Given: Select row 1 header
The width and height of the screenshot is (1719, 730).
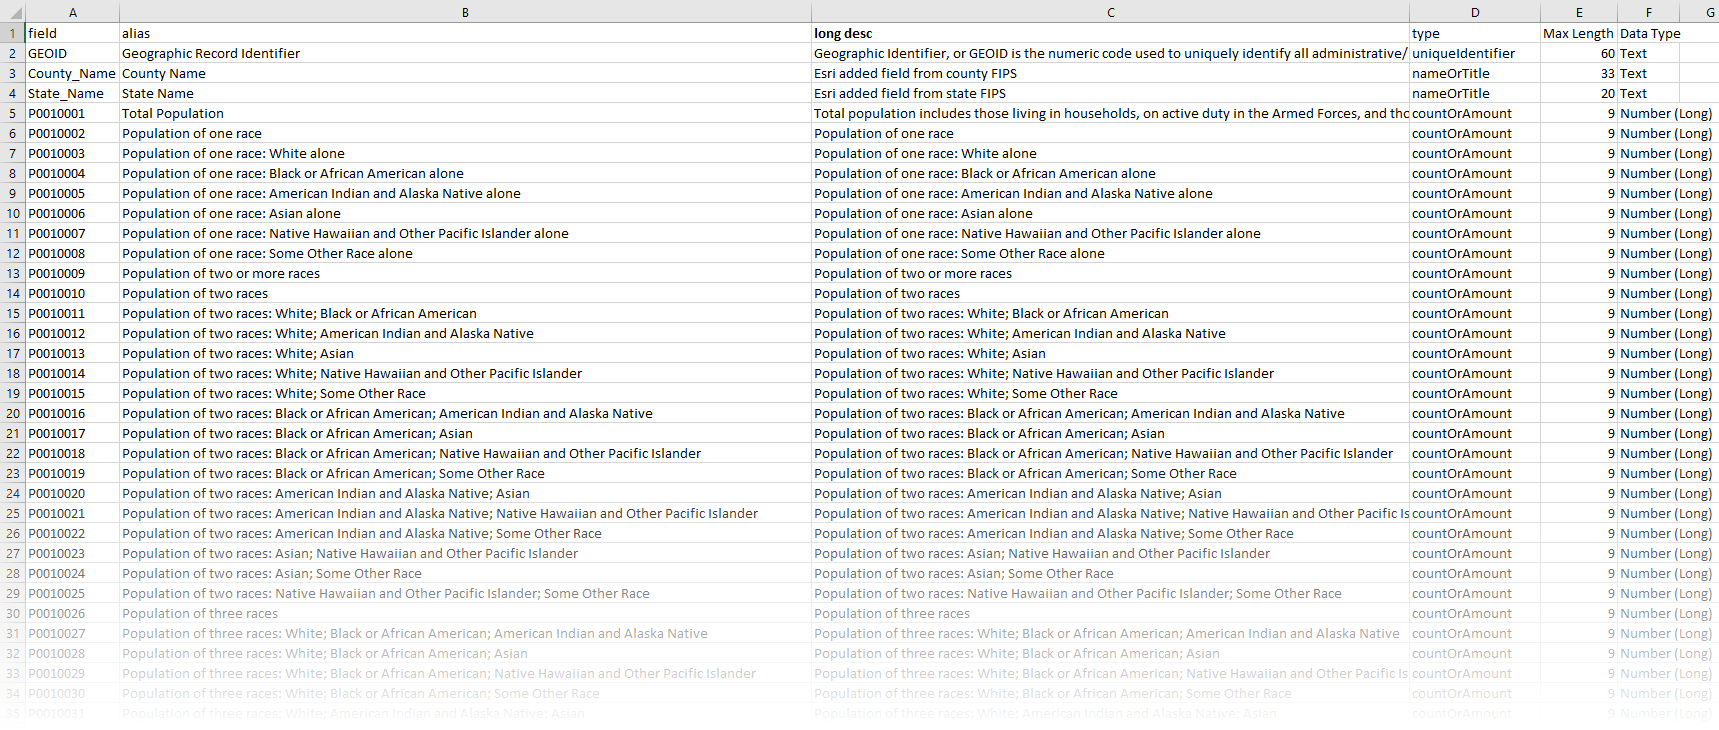Looking at the screenshot, I should point(13,33).
